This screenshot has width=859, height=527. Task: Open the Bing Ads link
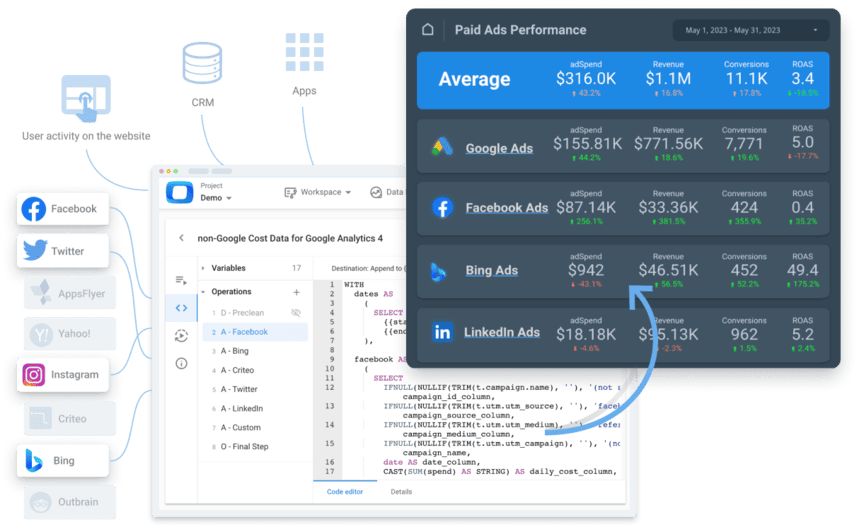click(x=491, y=270)
